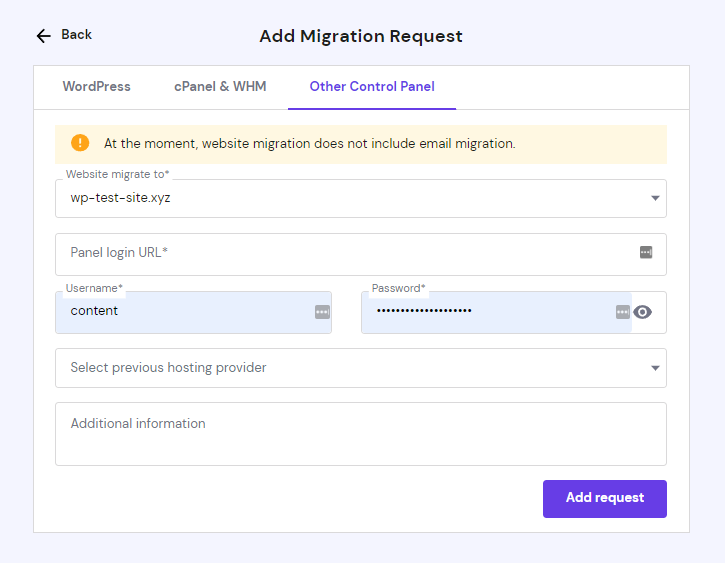The height and width of the screenshot is (563, 725).
Task: Open Select previous hosting provider dropdown
Action: click(x=350, y=368)
